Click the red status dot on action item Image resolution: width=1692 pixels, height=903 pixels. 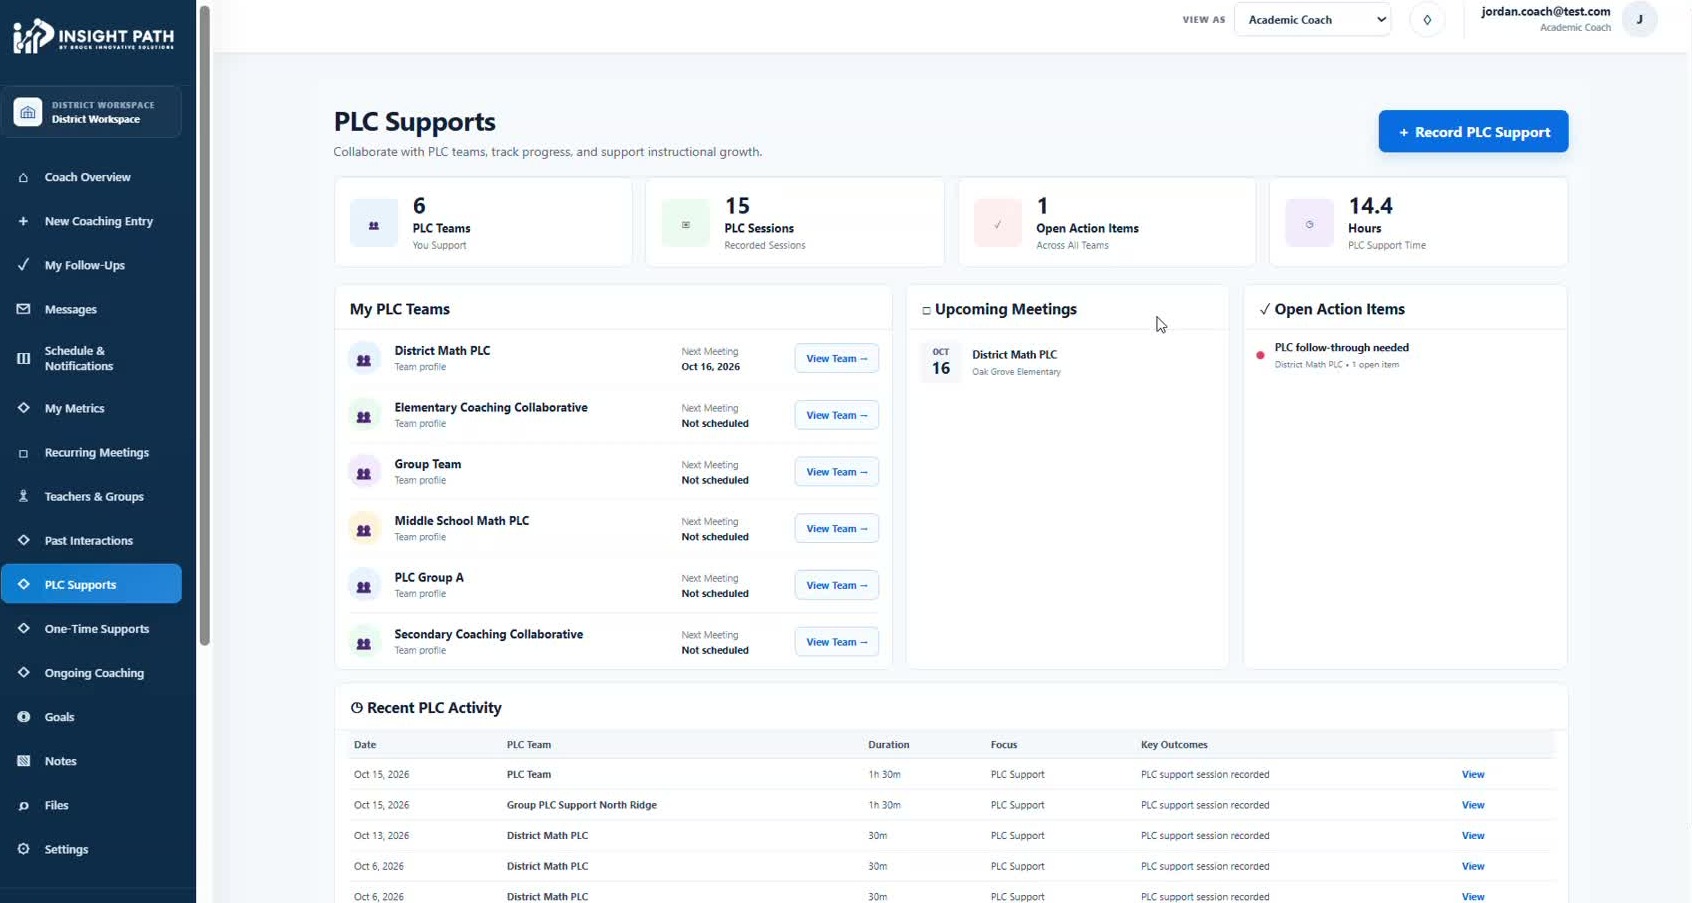(1260, 355)
